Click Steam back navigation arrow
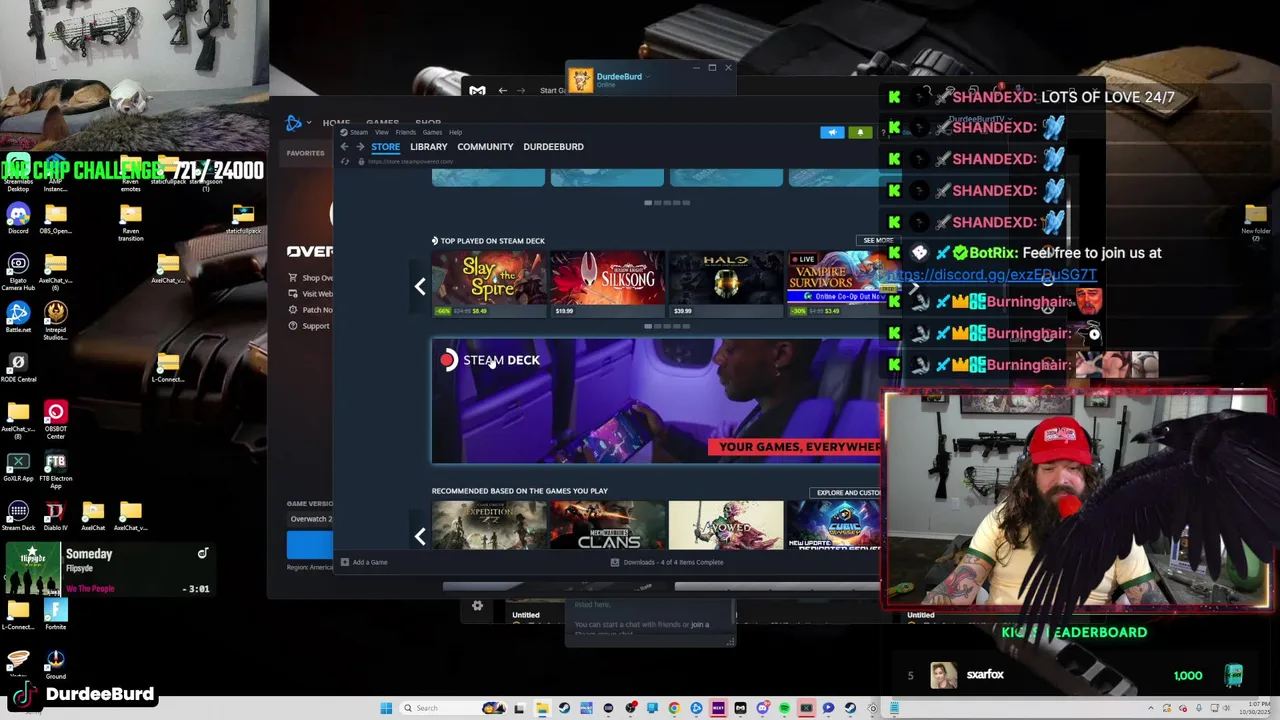This screenshot has width=1280, height=720. click(344, 147)
